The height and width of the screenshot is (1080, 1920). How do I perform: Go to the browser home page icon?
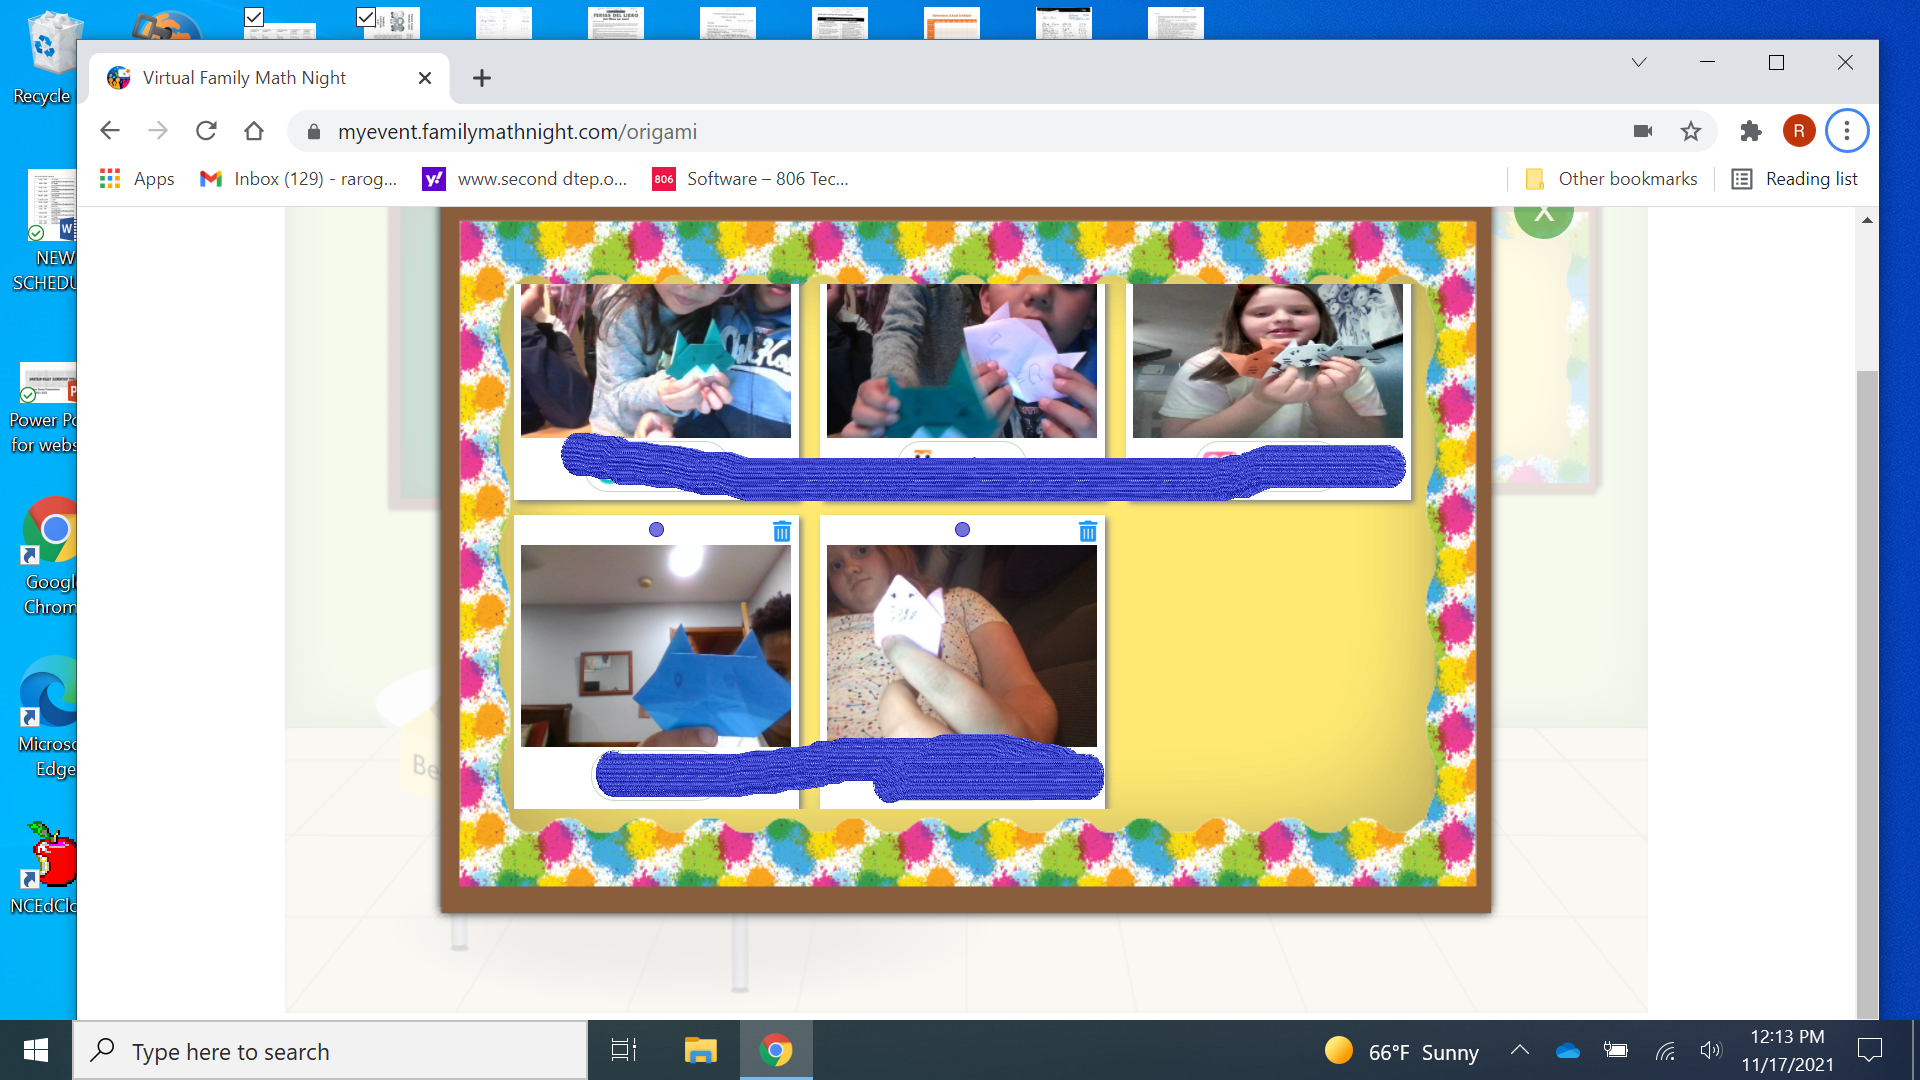[254, 131]
